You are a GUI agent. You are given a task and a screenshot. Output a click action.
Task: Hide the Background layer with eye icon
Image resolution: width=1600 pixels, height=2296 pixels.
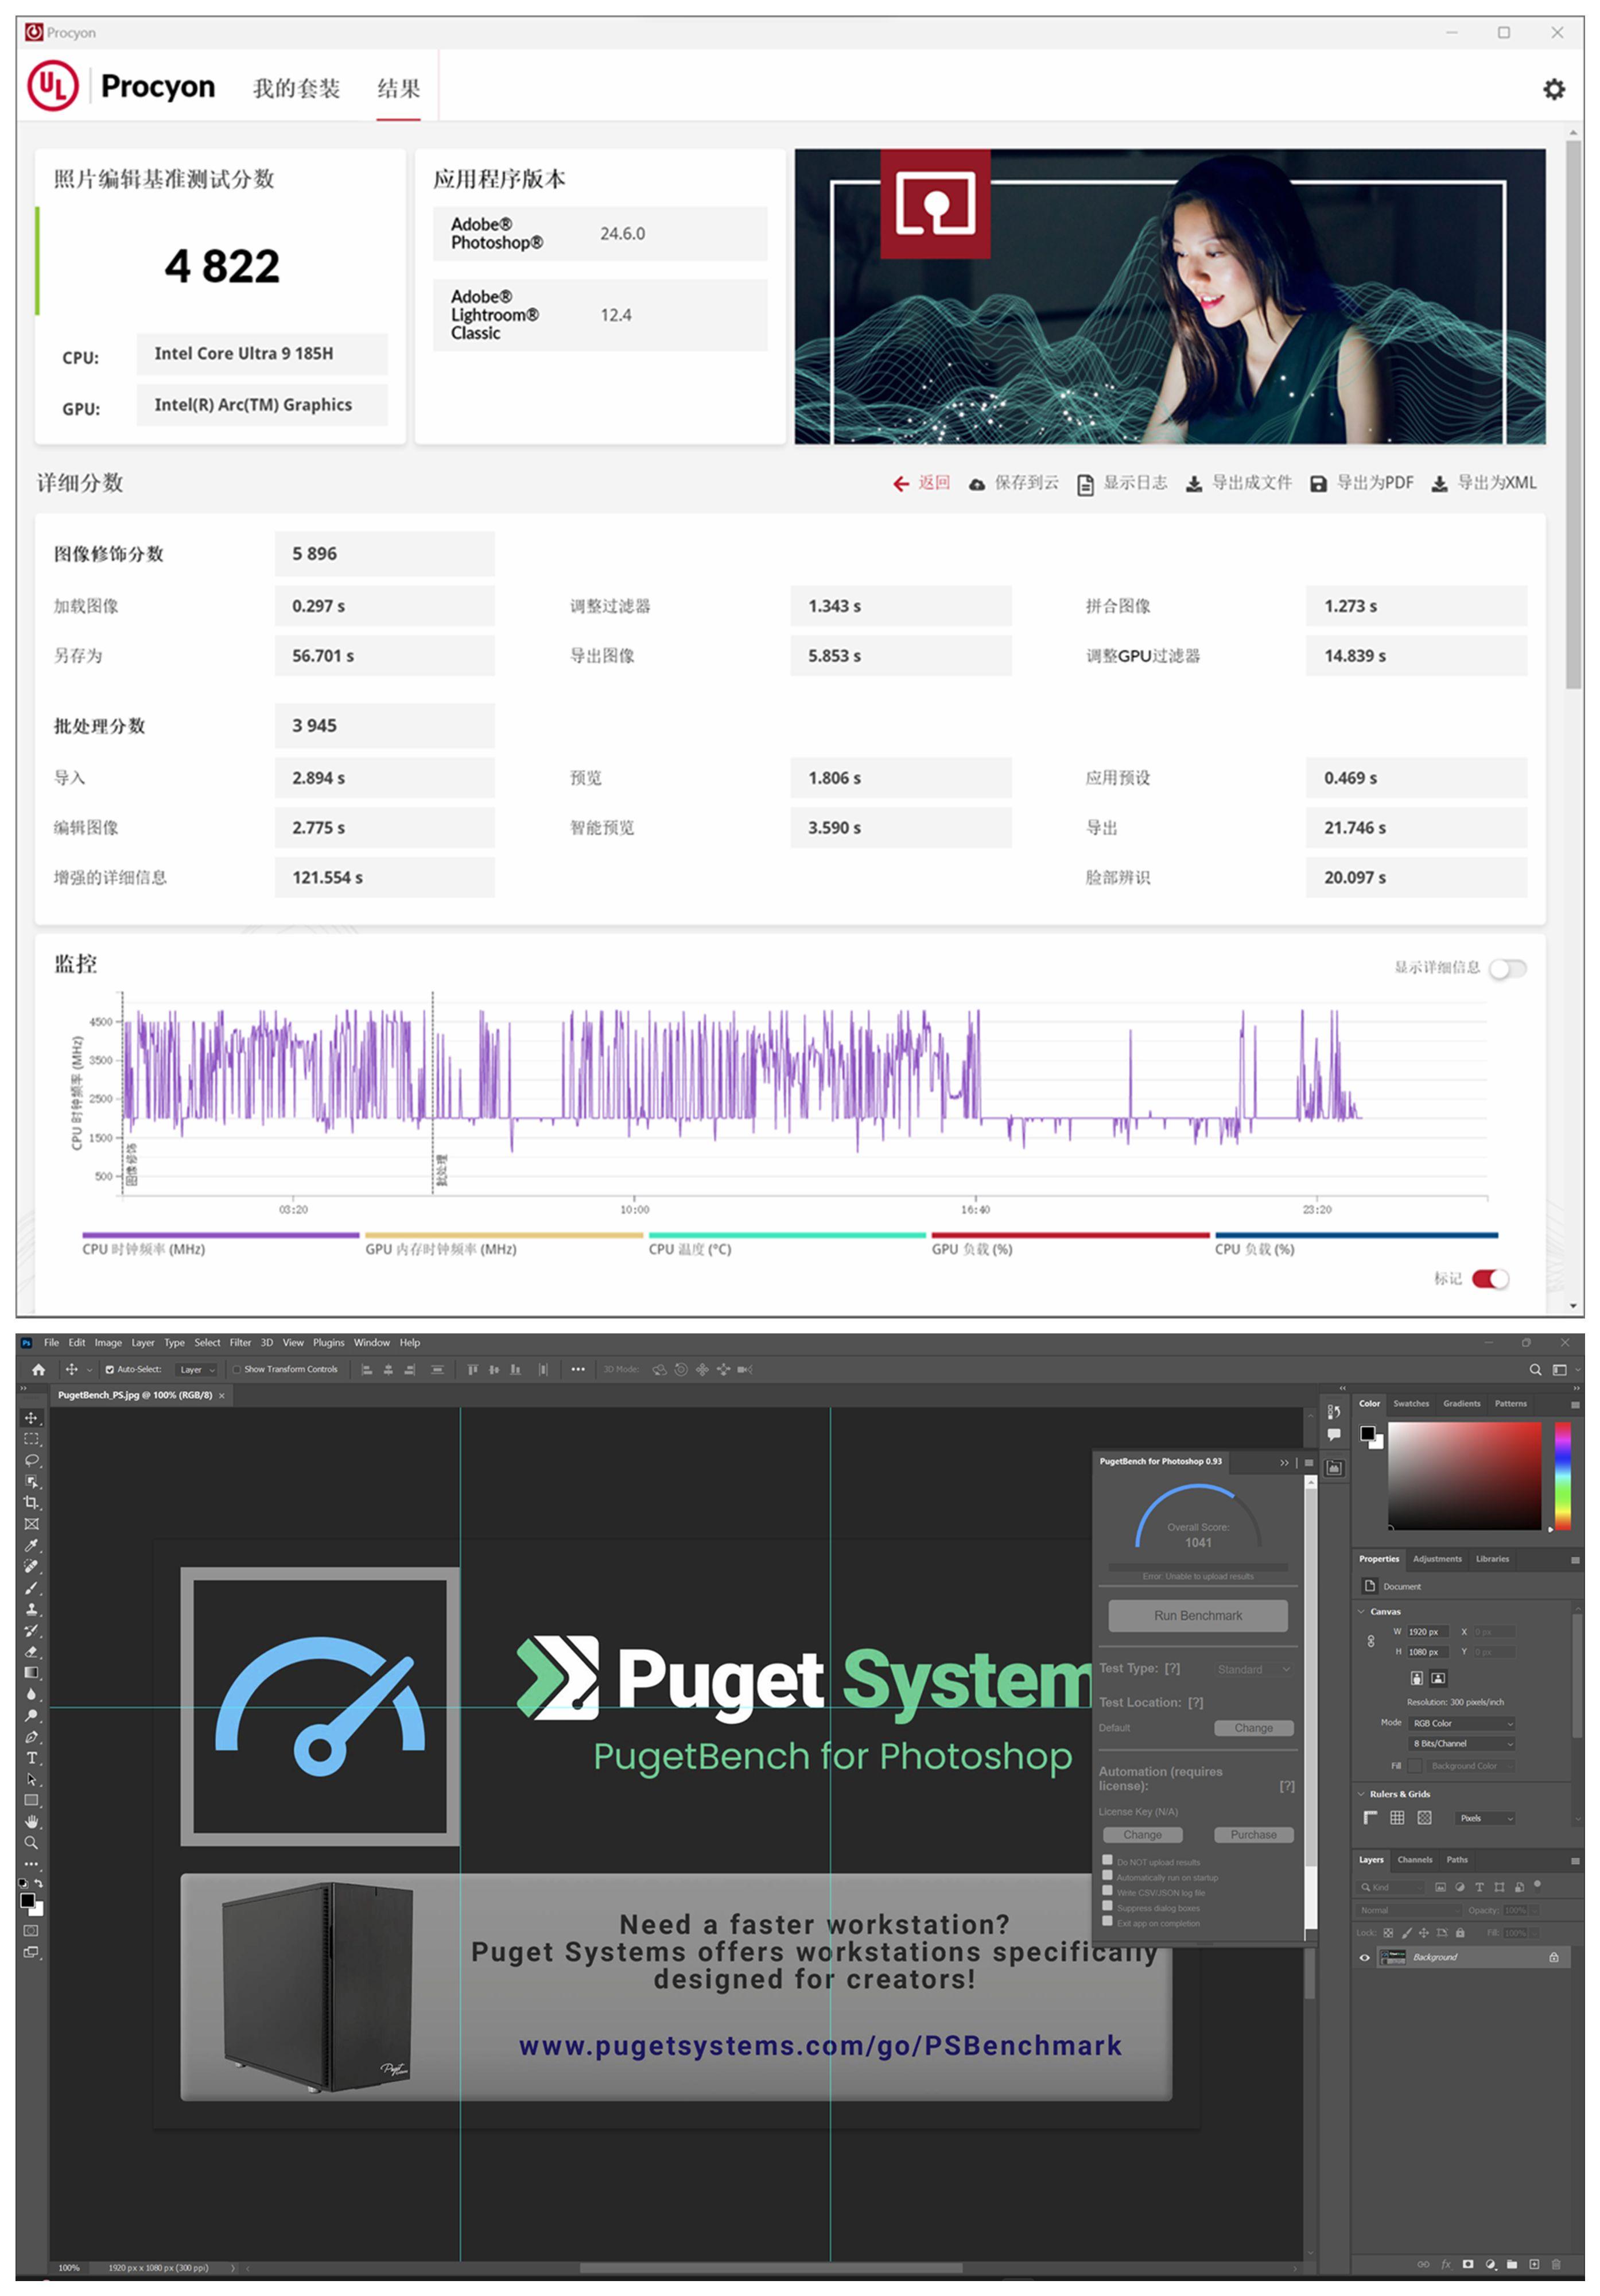[x=1364, y=1958]
